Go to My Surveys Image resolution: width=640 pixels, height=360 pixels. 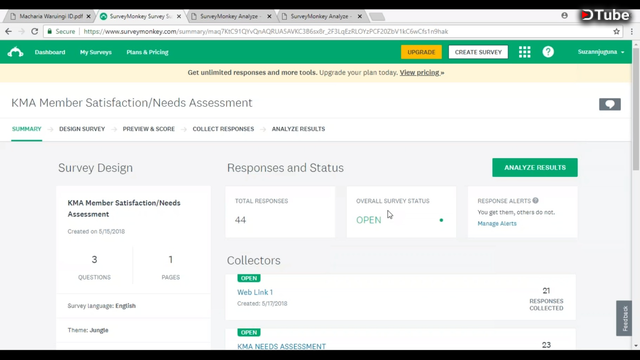click(96, 52)
